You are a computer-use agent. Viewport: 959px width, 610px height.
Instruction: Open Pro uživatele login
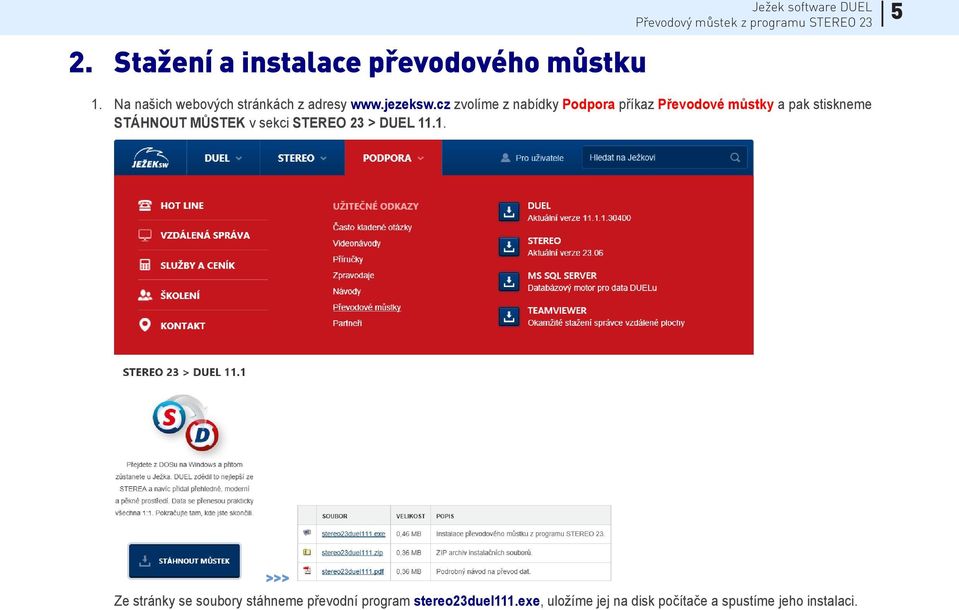(532, 158)
